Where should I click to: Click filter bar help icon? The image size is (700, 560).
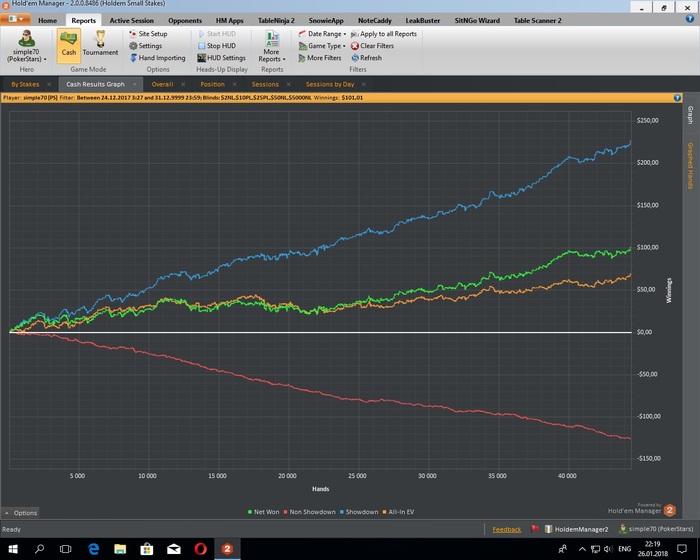[x=677, y=97]
